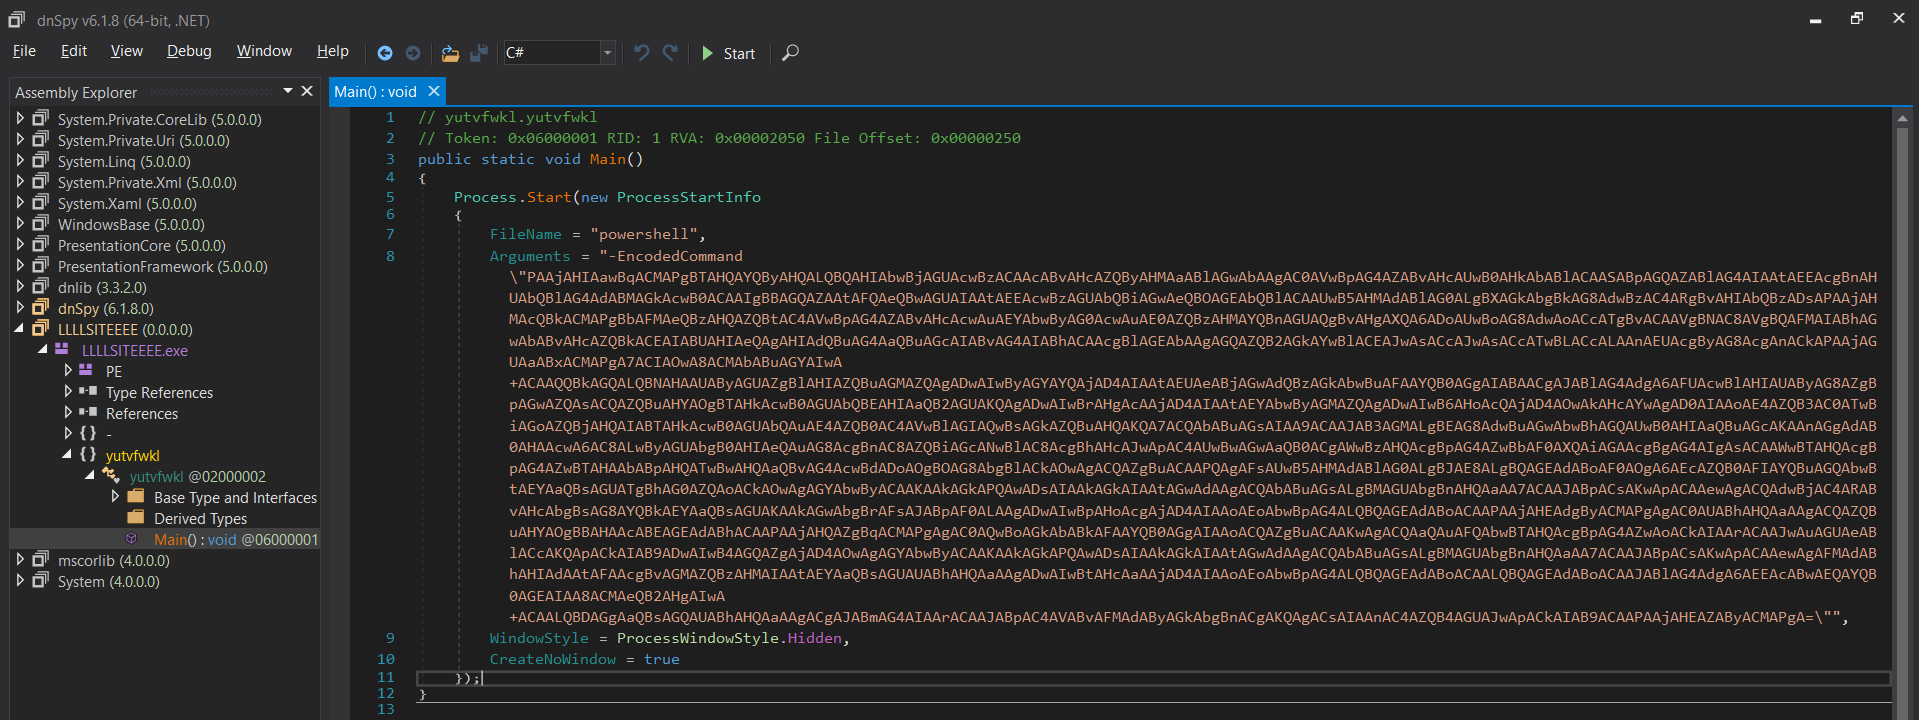Image resolution: width=1919 pixels, height=720 pixels.
Task: Click the PE node icon
Action: (x=86, y=370)
